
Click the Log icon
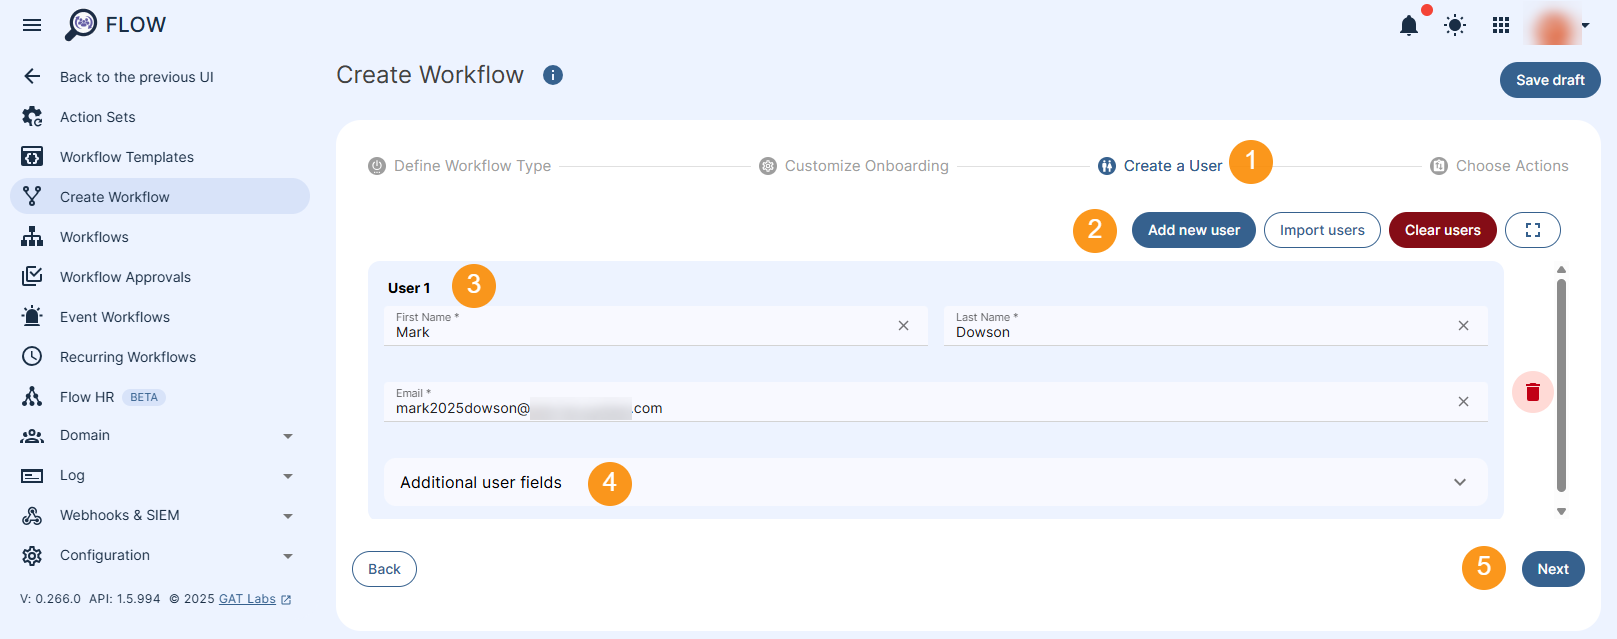(x=32, y=476)
